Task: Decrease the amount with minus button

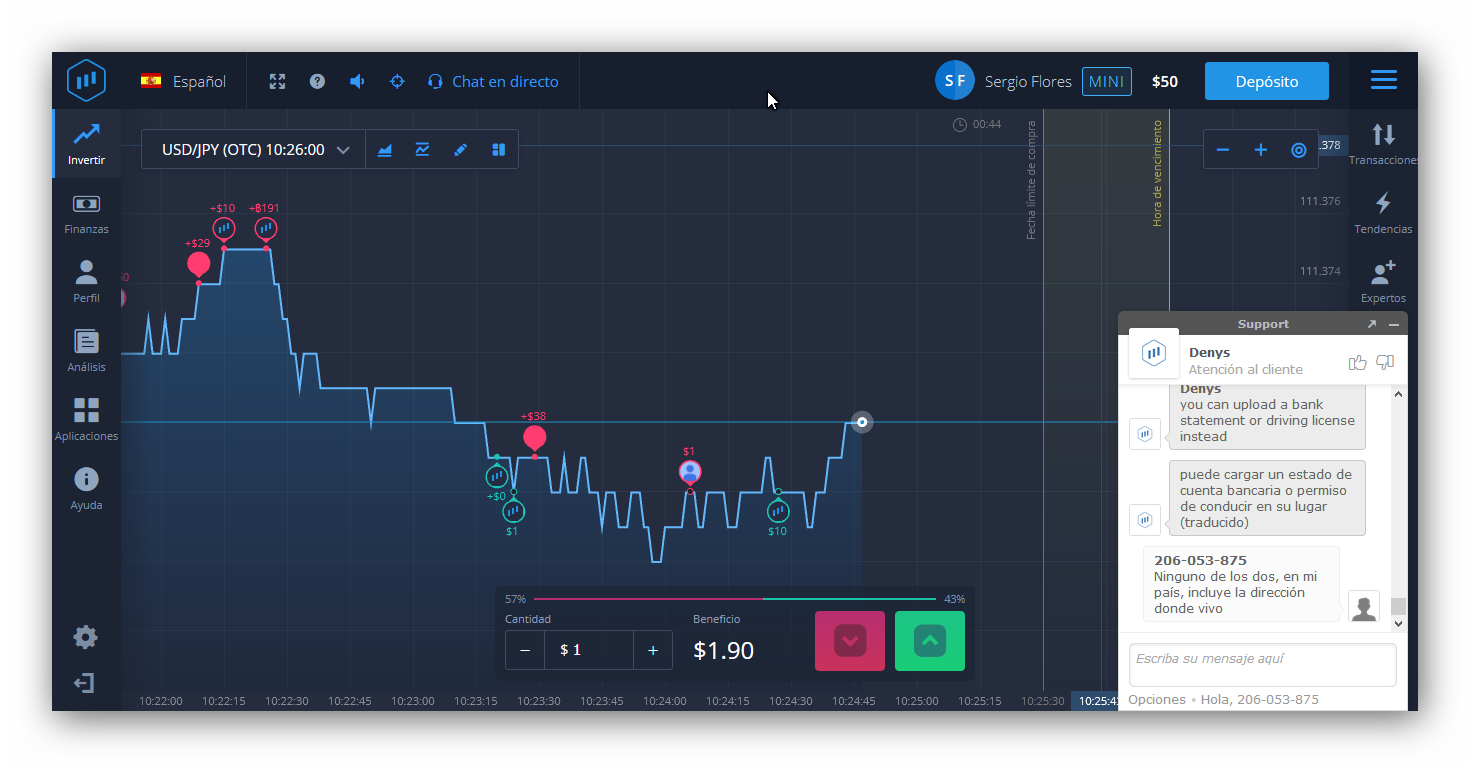Action: [x=525, y=650]
